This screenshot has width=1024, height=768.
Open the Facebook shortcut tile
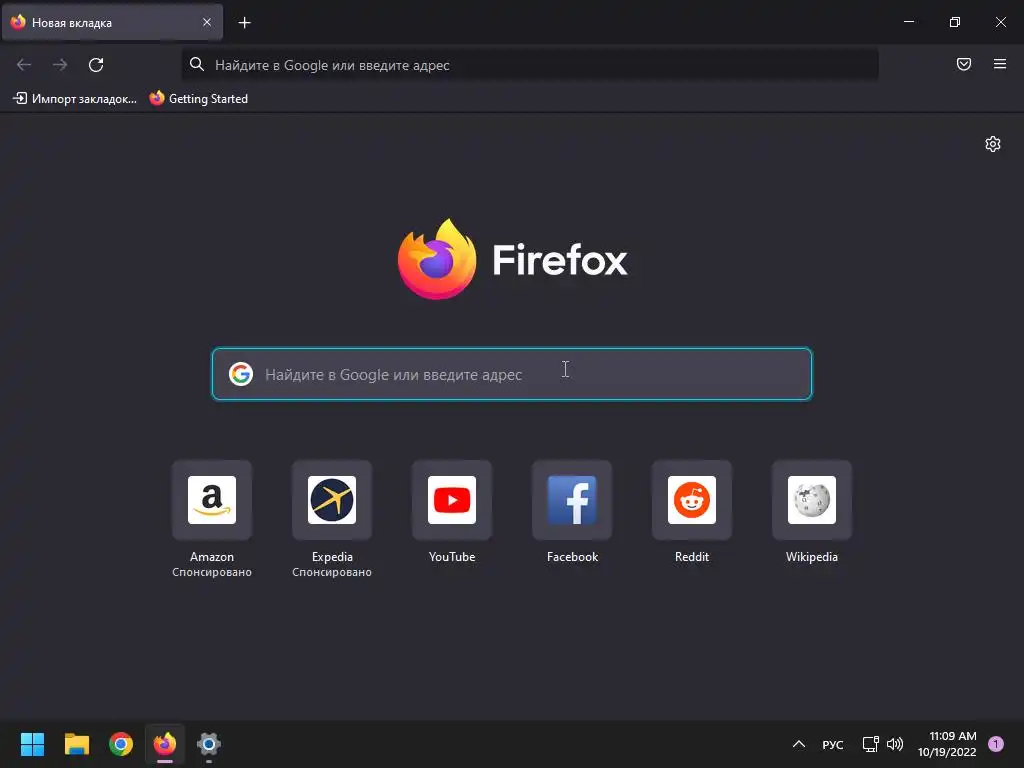click(572, 500)
